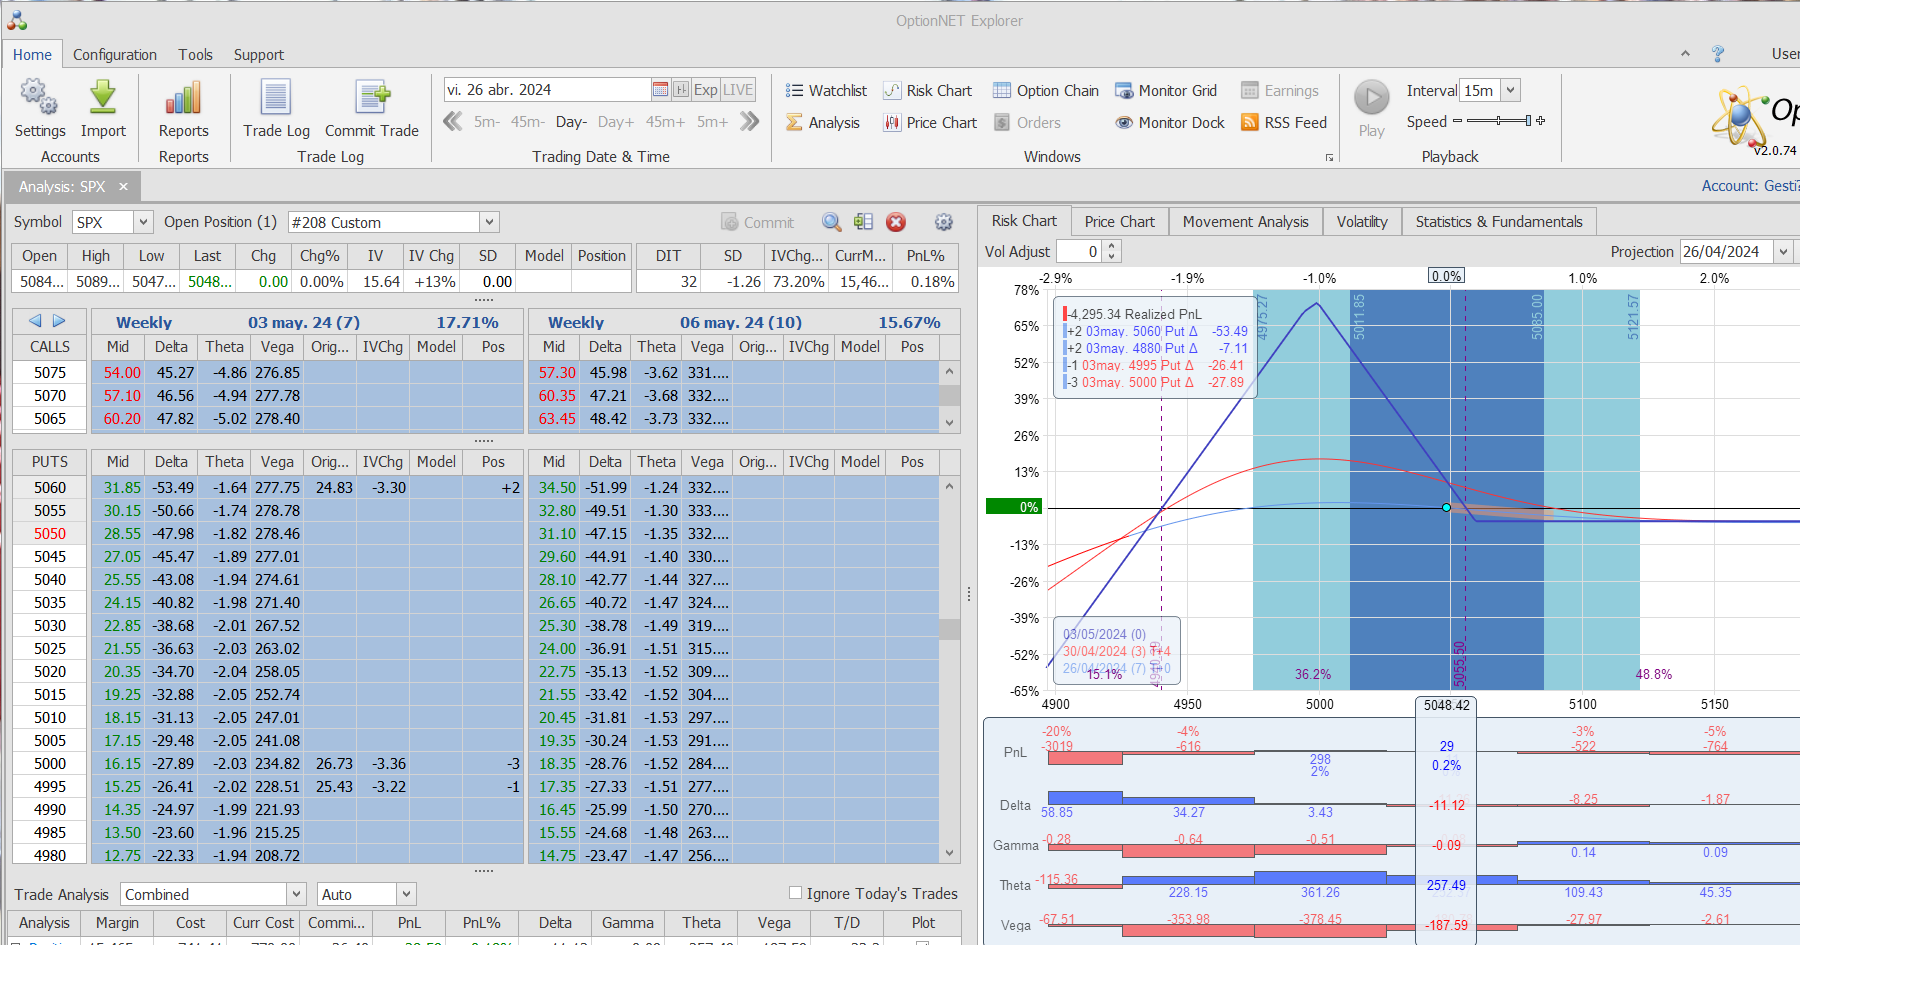Click the Day- step back button
This screenshot has height=991, width=1920.
(x=571, y=122)
